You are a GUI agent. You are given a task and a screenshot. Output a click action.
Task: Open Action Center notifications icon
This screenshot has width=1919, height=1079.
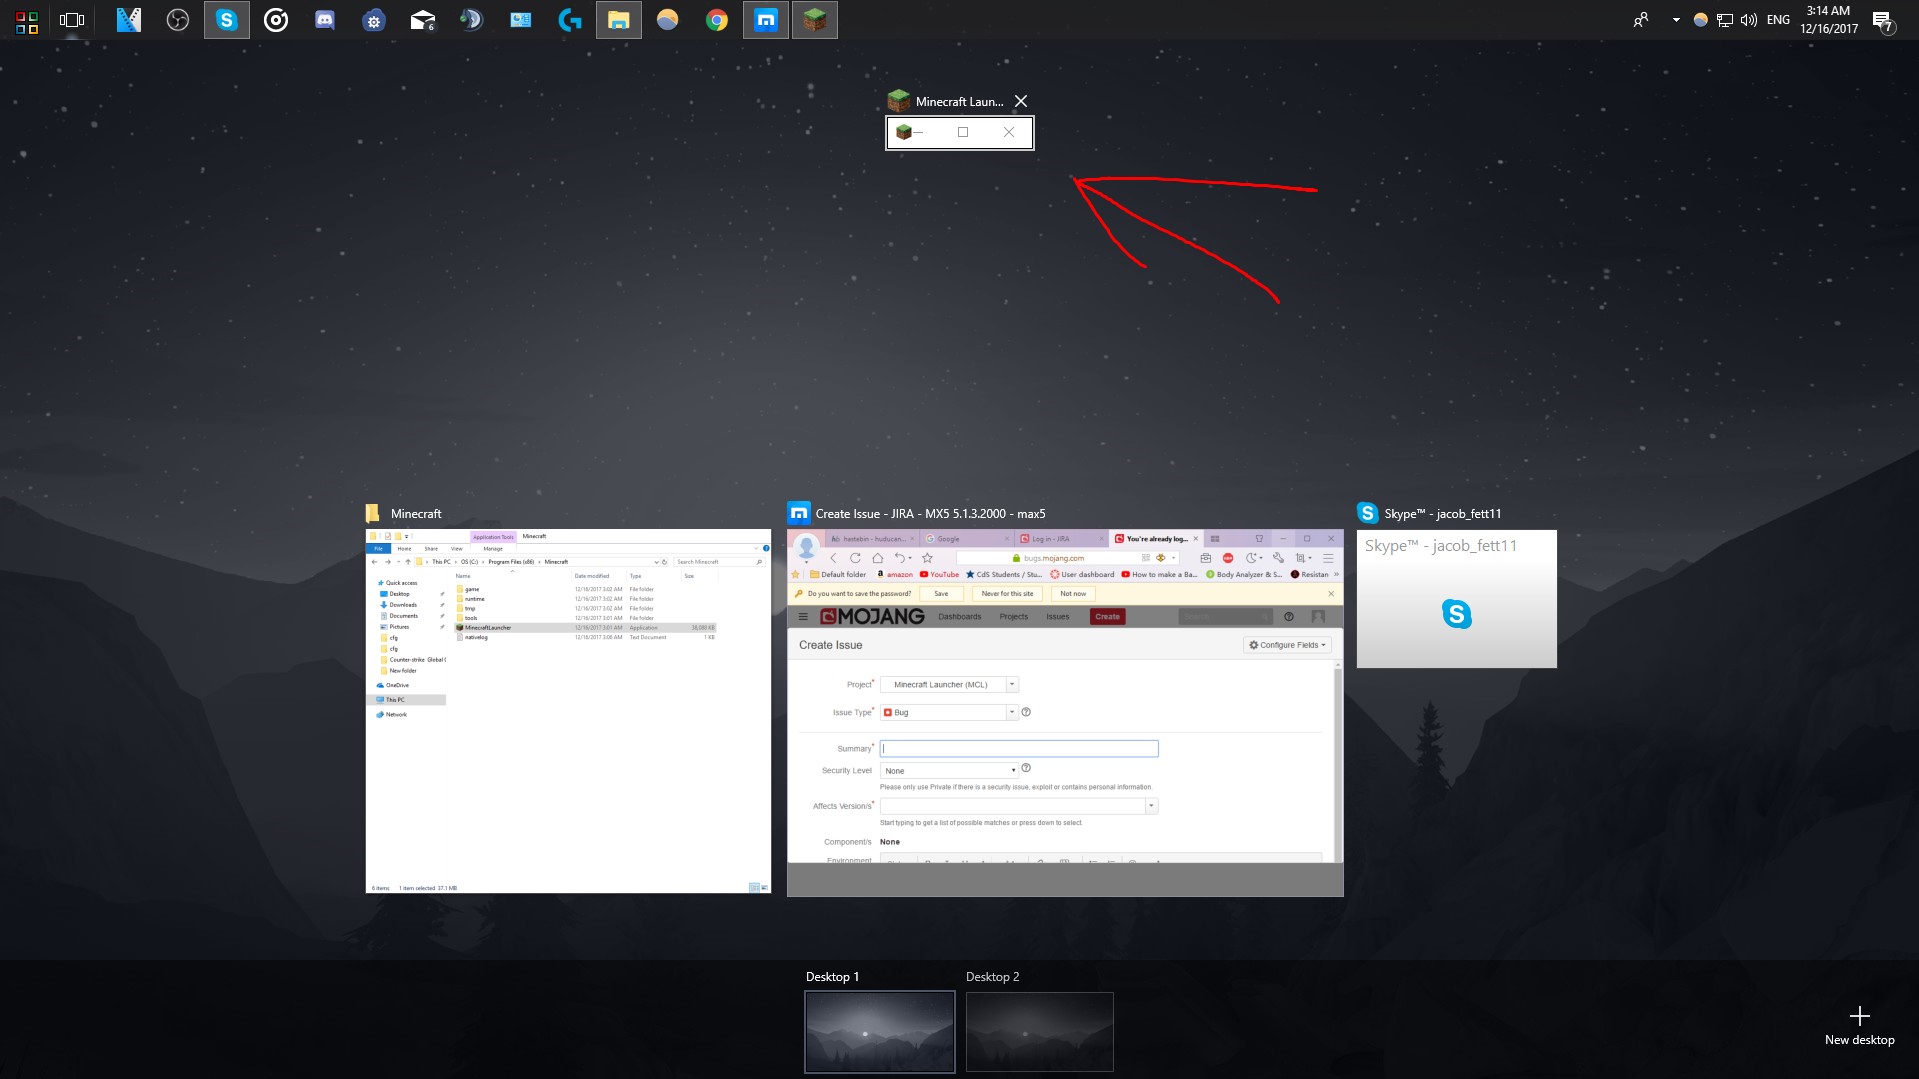1883,20
